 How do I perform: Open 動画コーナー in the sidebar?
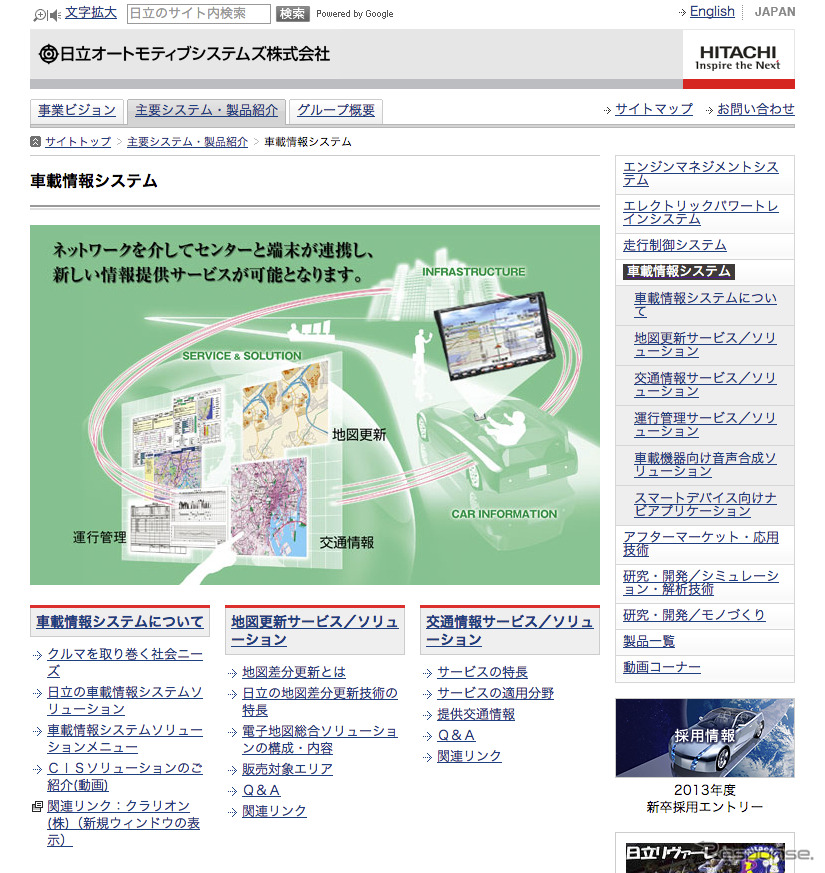pyautogui.click(x=662, y=667)
